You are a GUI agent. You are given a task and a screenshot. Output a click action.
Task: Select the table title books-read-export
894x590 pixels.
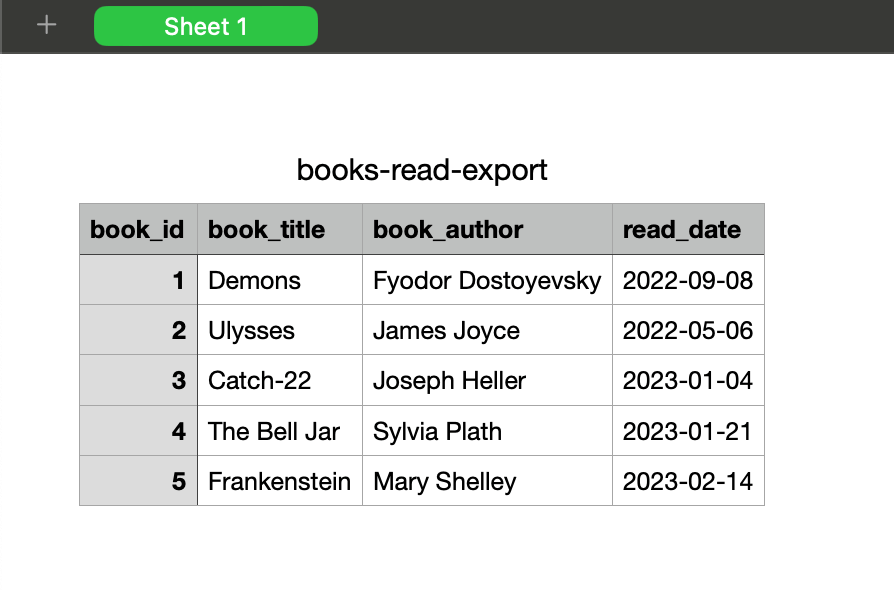point(422,170)
